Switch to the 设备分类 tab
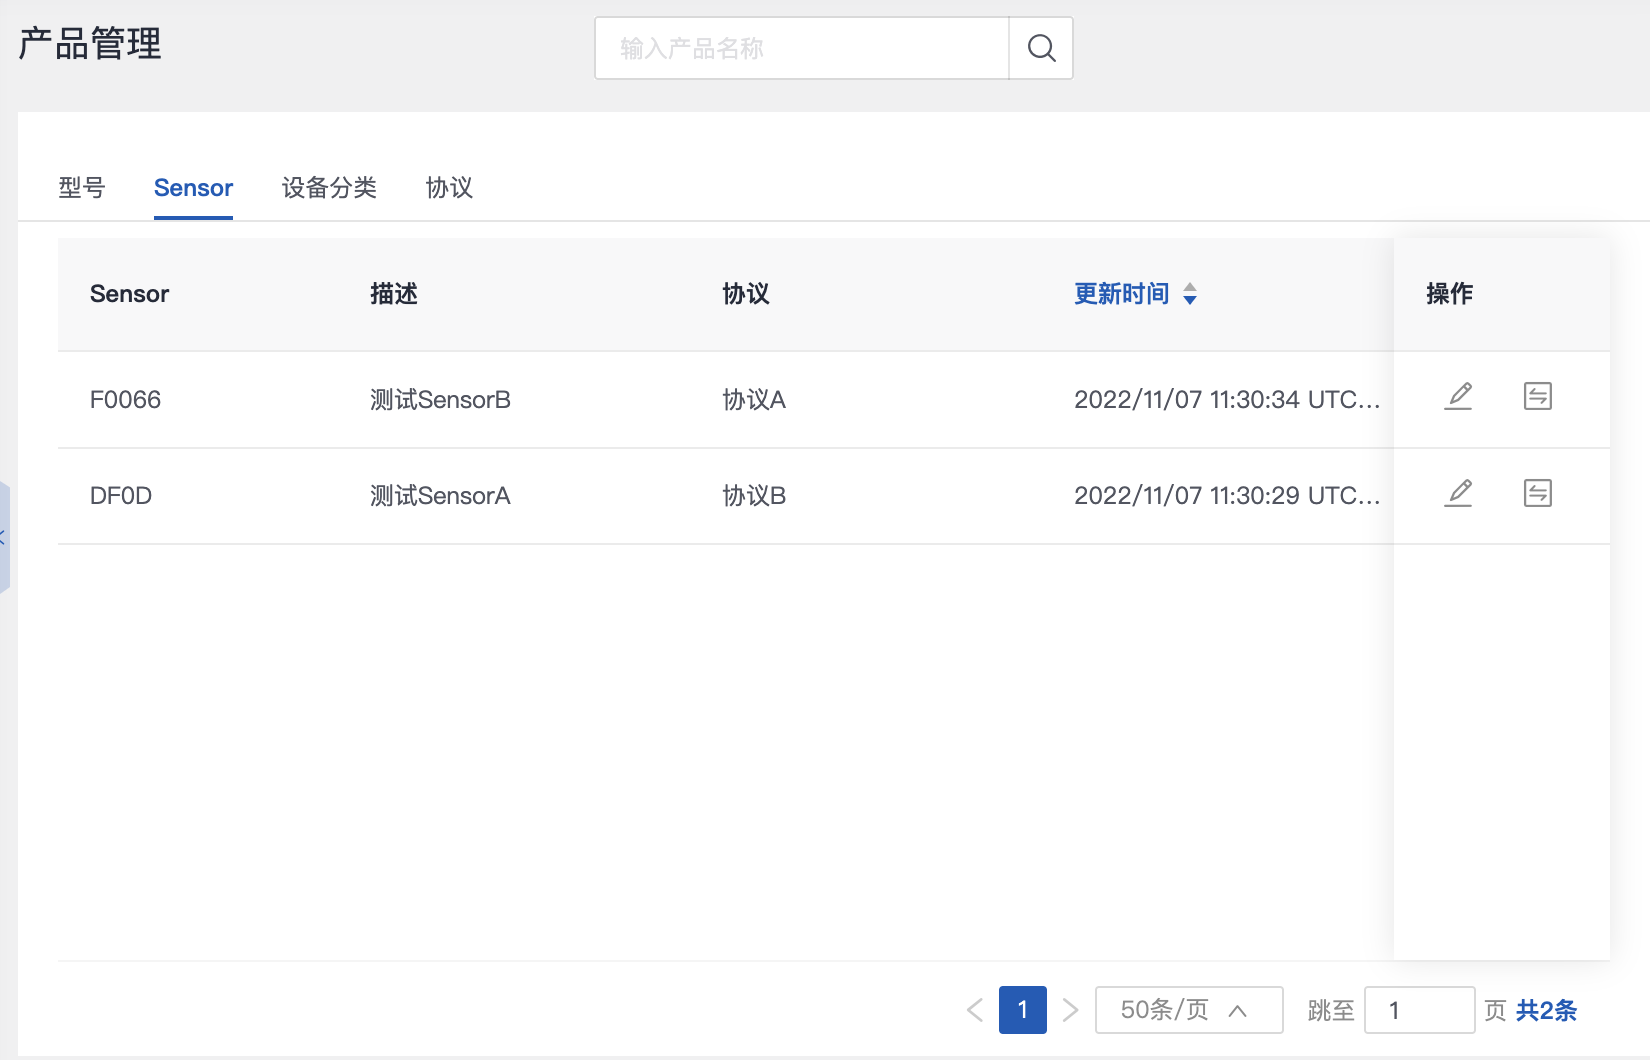Image resolution: width=1650 pixels, height=1060 pixels. tap(329, 188)
